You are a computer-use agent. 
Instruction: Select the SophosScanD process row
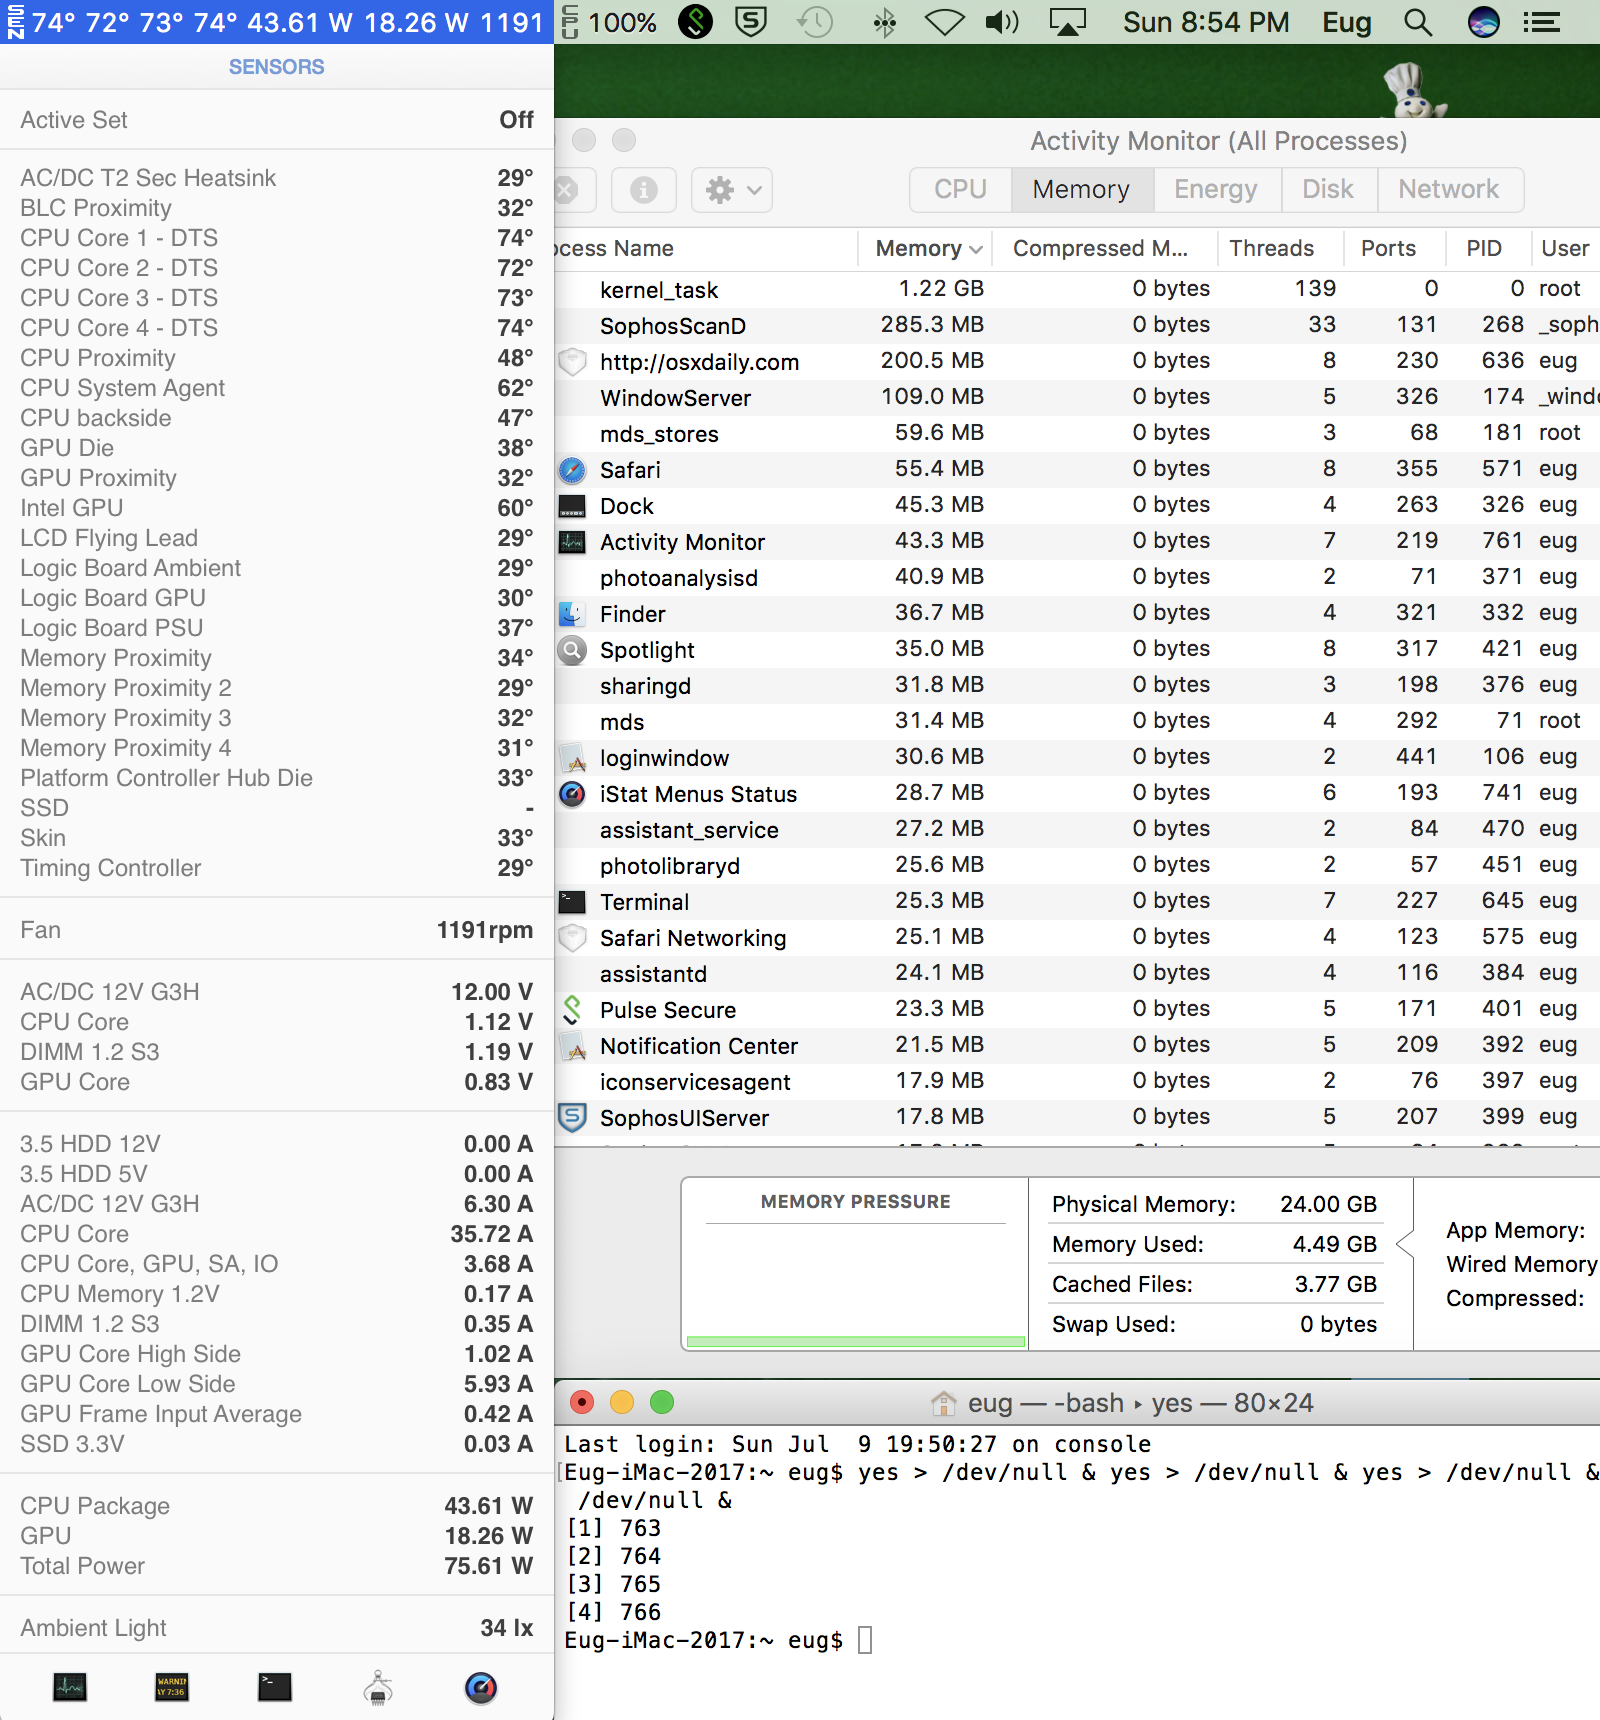pyautogui.click(x=1077, y=325)
